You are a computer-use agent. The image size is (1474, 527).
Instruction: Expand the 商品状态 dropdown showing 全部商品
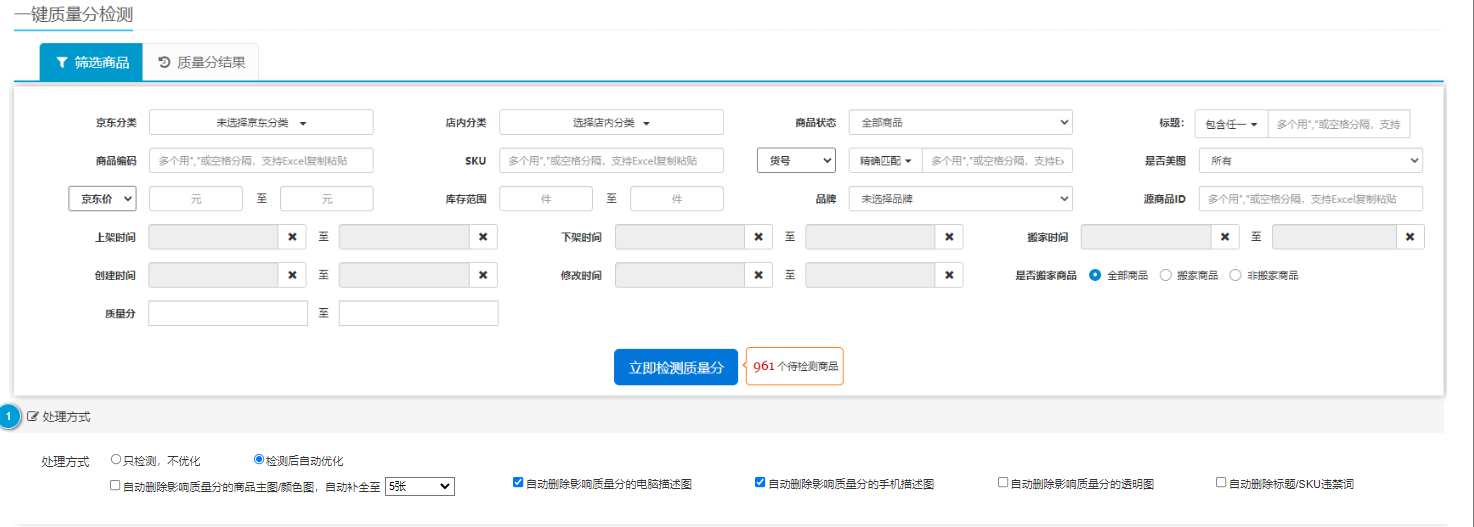pos(960,122)
